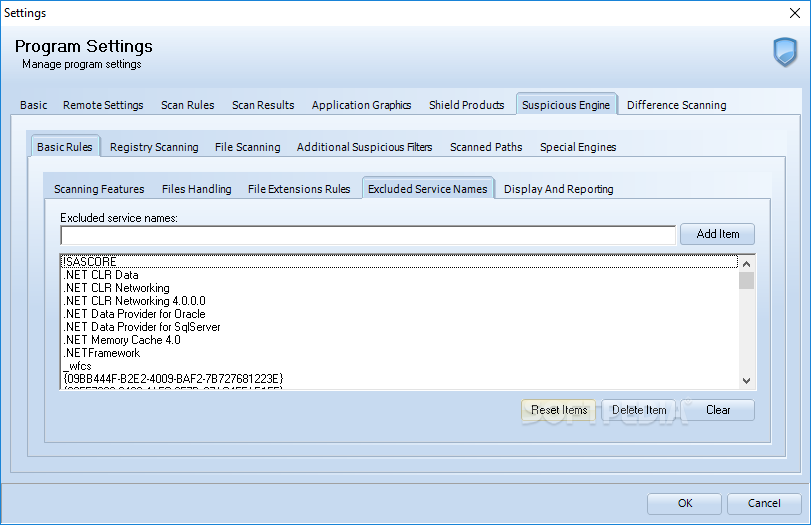The height and width of the screenshot is (525, 811).
Task: Select the {09BB444F-B2E2-4009...} GUID entry
Action: tap(400, 379)
